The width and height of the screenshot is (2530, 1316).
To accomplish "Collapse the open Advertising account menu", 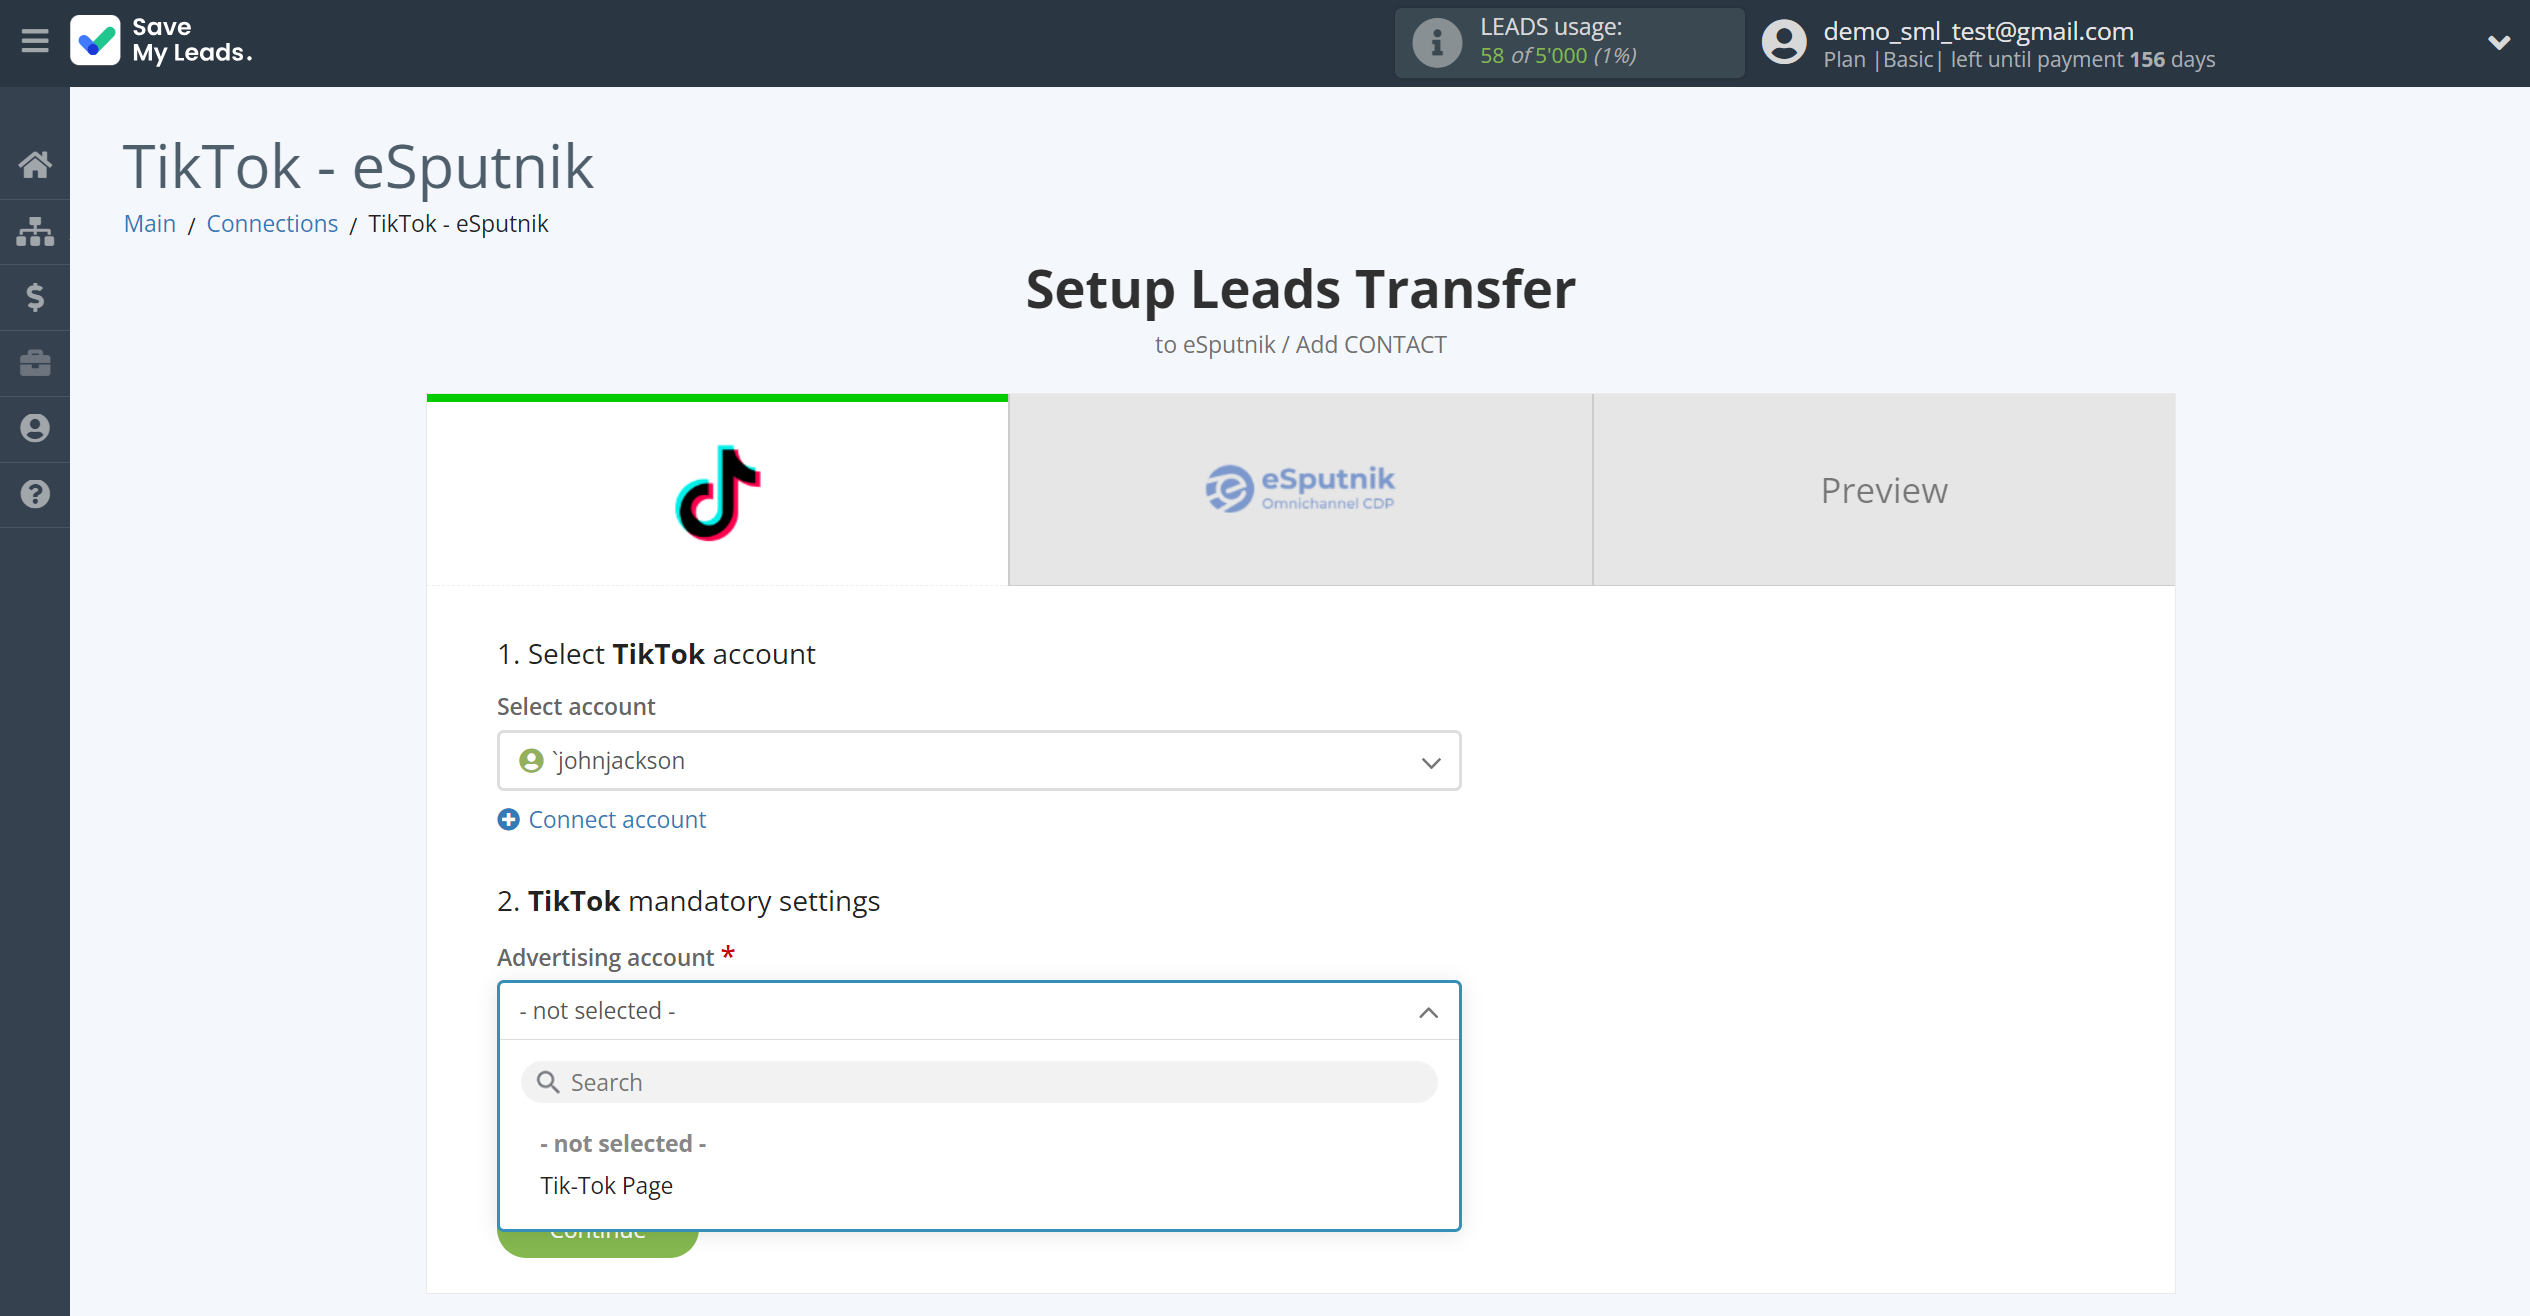I will pyautogui.click(x=1429, y=1011).
